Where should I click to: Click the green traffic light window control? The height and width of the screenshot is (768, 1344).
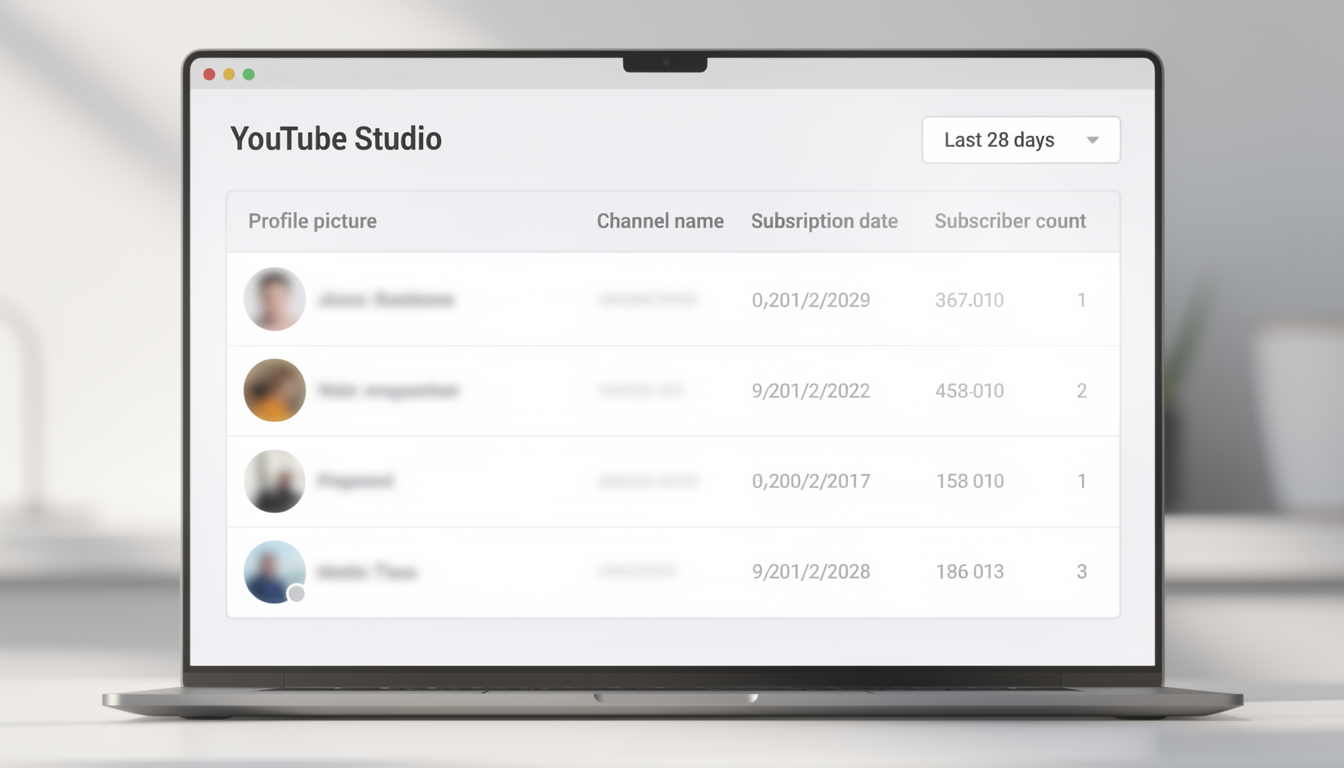pos(249,74)
